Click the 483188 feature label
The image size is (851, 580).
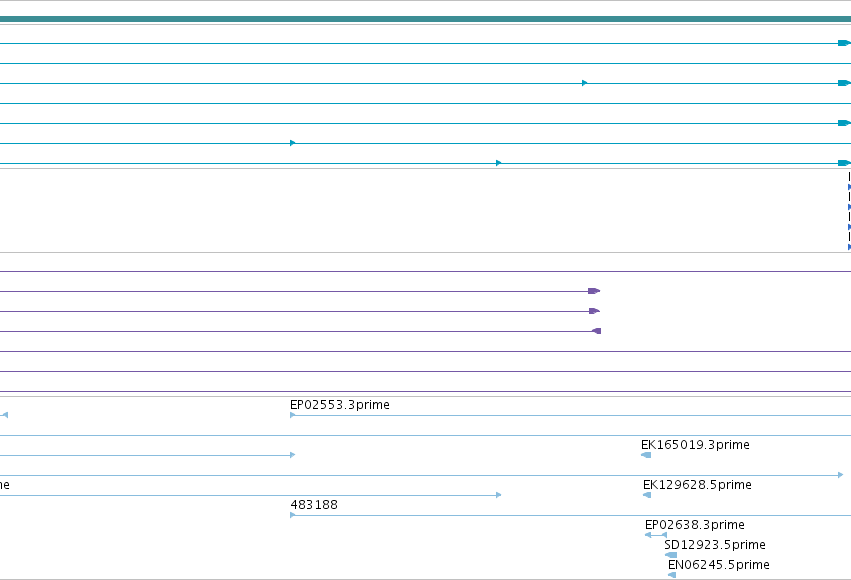point(314,505)
